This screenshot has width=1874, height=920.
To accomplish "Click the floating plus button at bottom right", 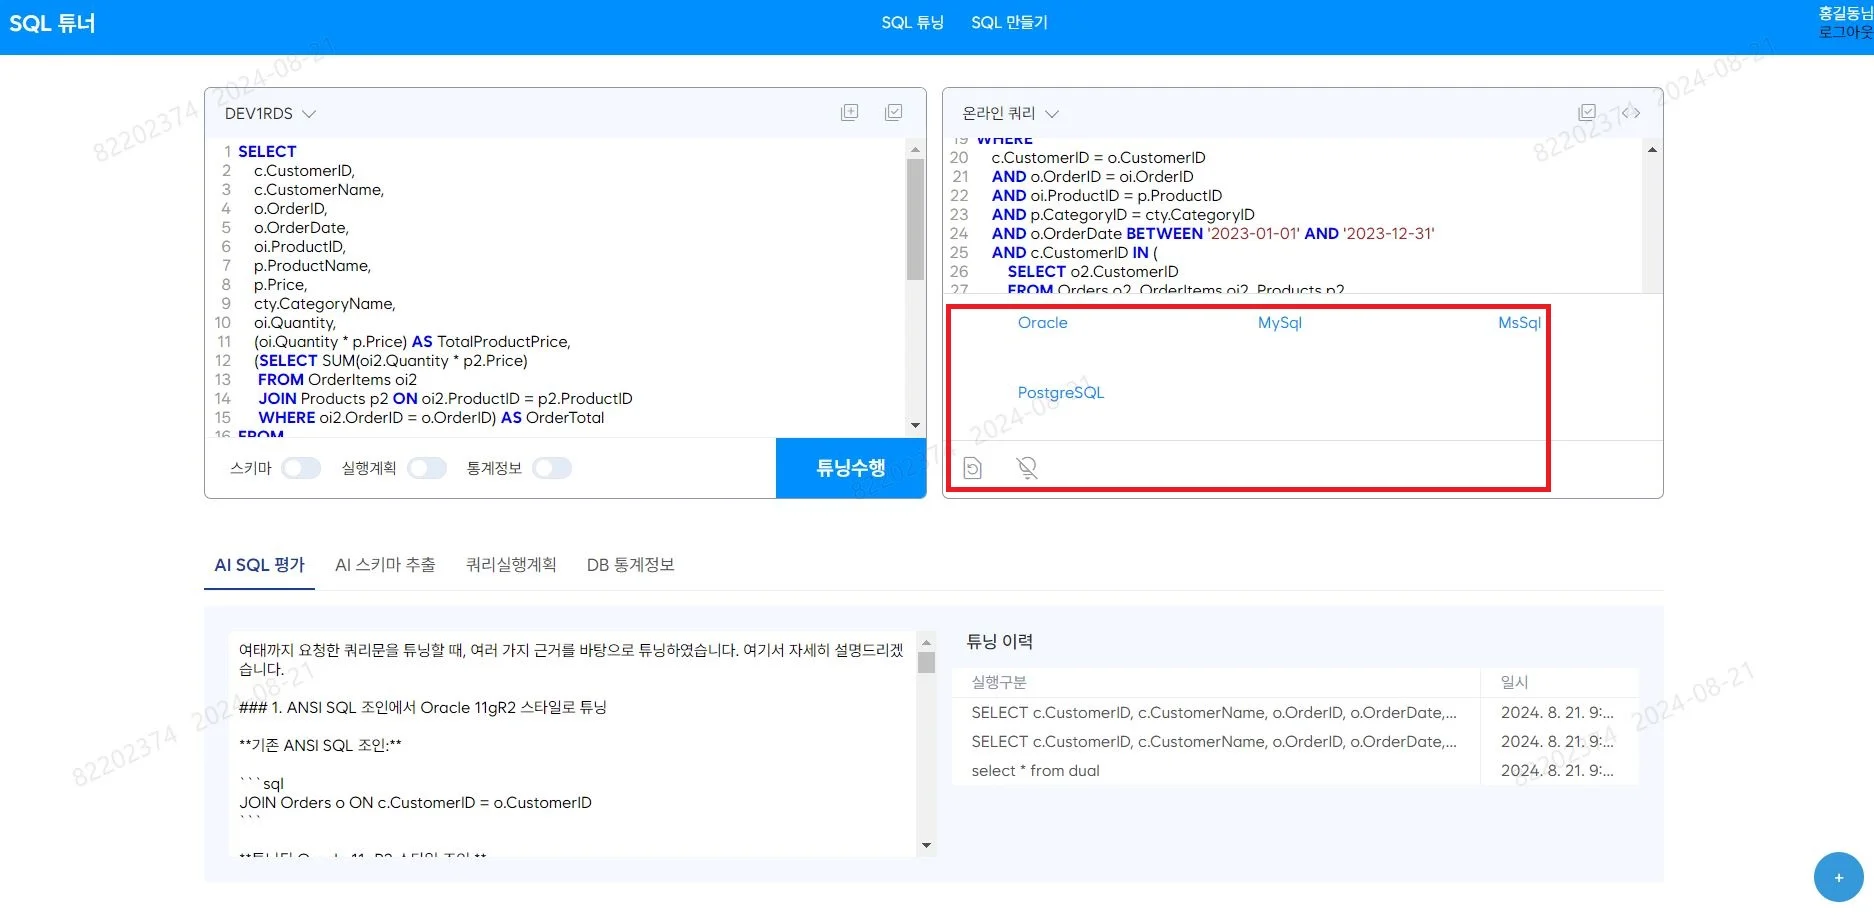I will [x=1838, y=877].
